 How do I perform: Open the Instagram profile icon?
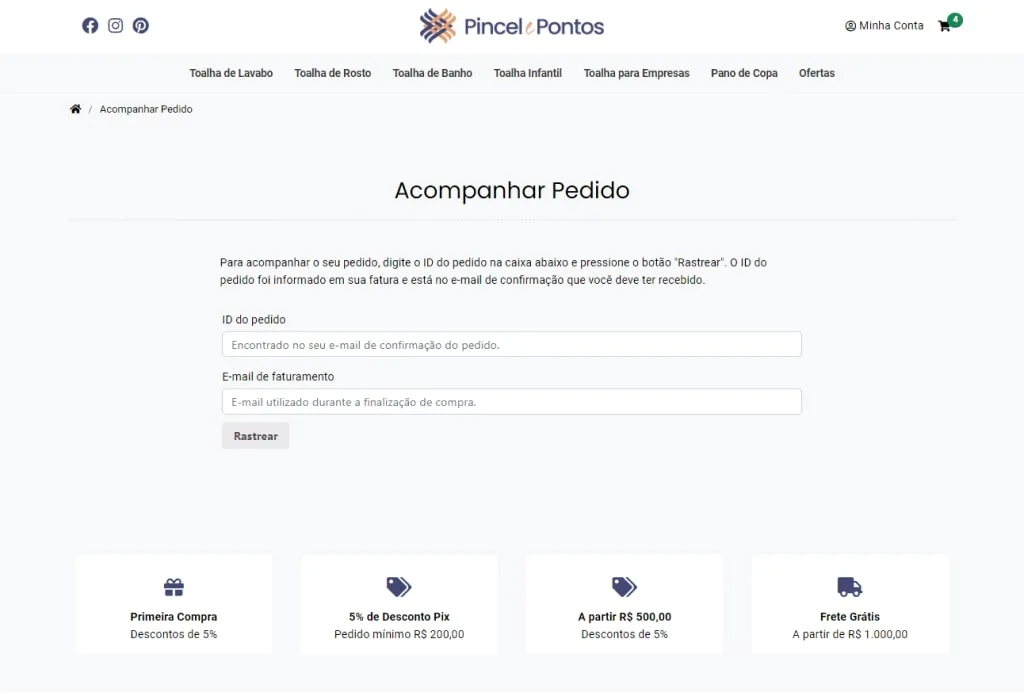click(x=116, y=25)
